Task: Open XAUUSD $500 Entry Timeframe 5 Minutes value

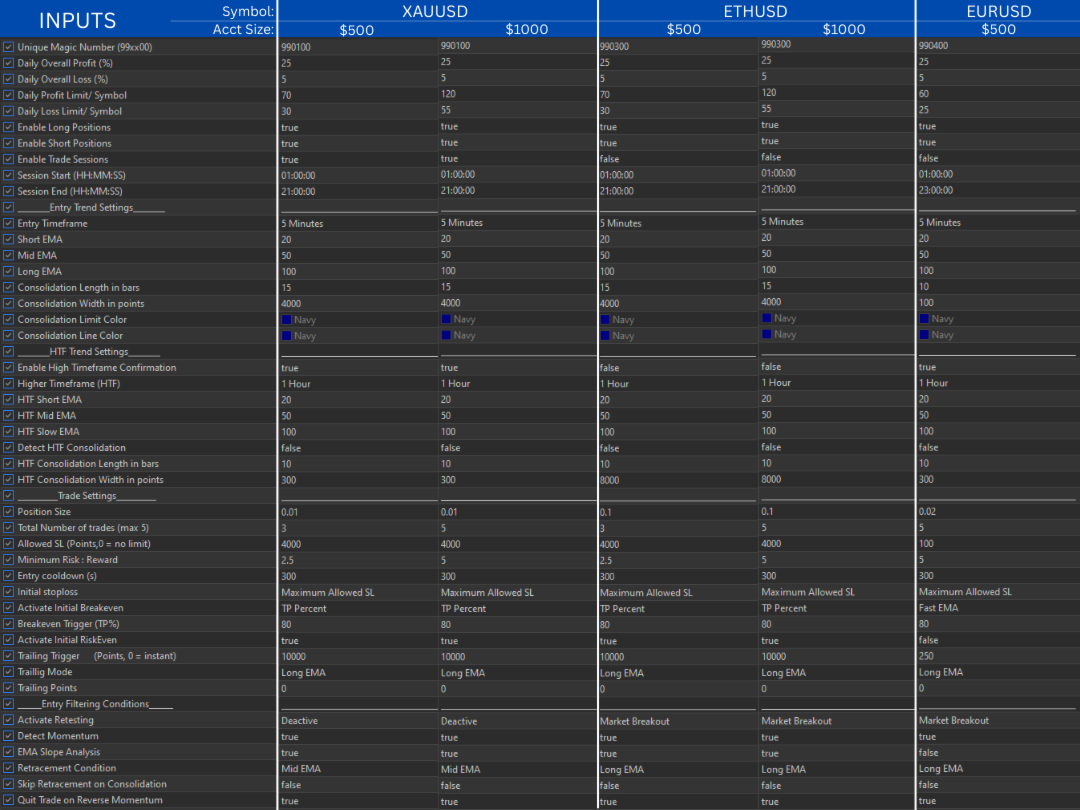Action: [302, 223]
